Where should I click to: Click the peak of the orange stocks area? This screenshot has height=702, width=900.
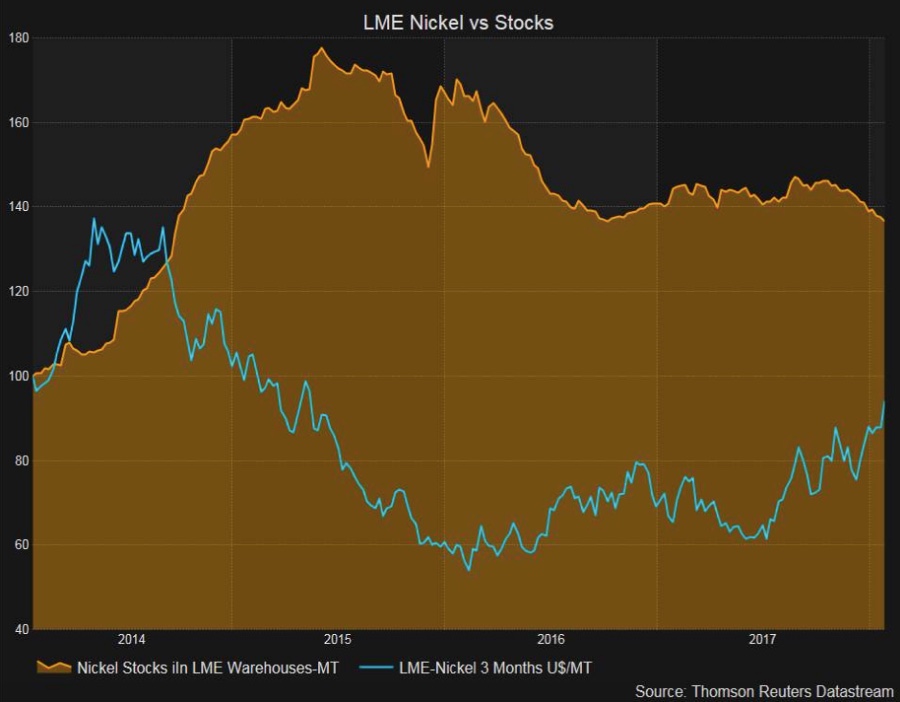point(321,50)
